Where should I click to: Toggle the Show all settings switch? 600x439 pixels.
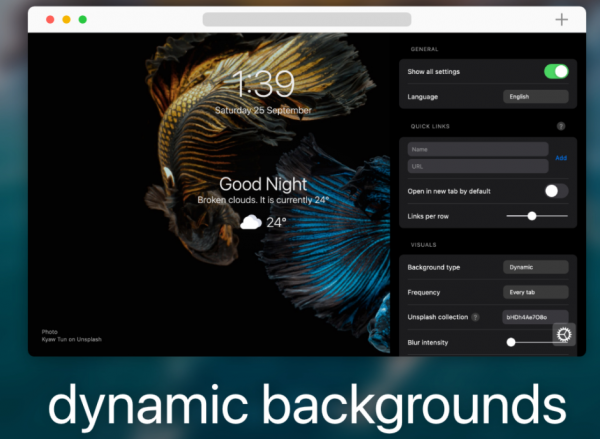[556, 72]
